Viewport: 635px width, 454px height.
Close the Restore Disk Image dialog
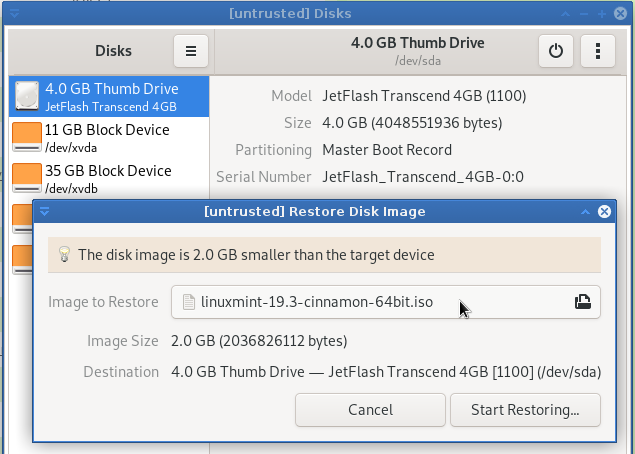604,211
